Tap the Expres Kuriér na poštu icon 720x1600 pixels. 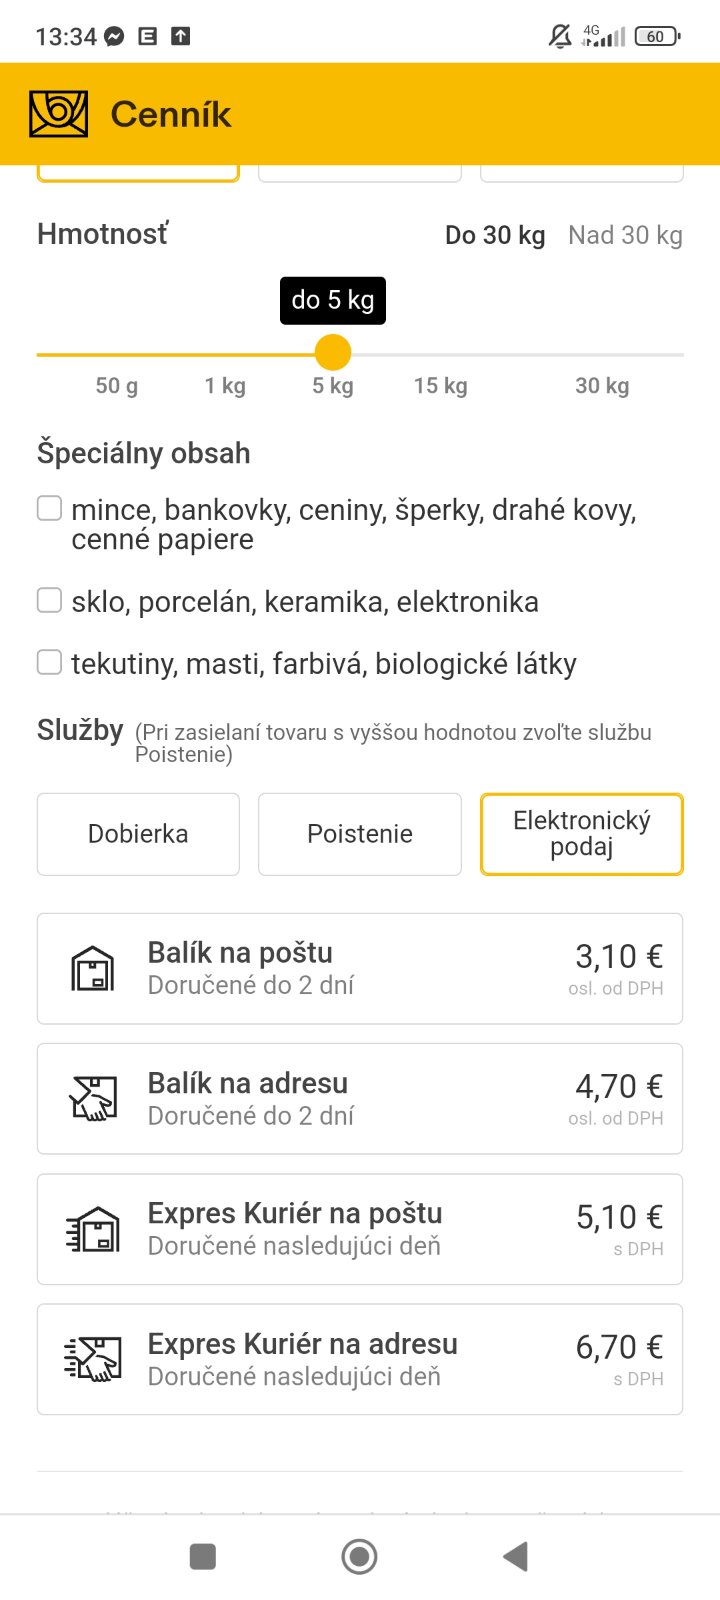(93, 1229)
